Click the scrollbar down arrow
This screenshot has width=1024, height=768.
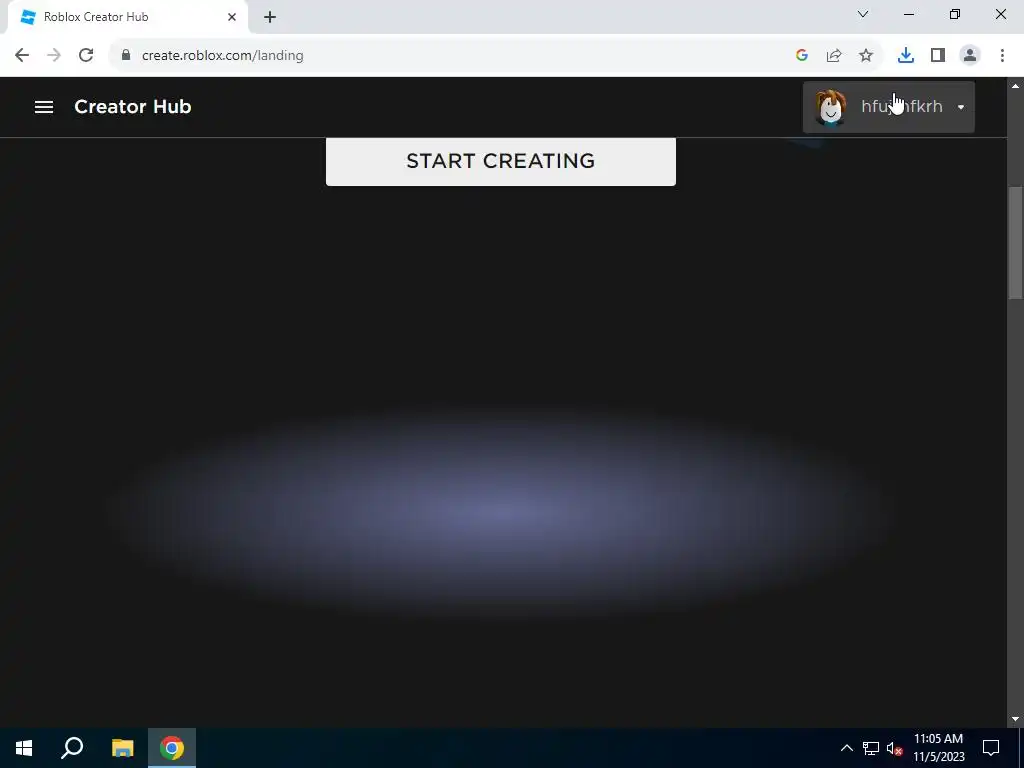pyautogui.click(x=1016, y=719)
